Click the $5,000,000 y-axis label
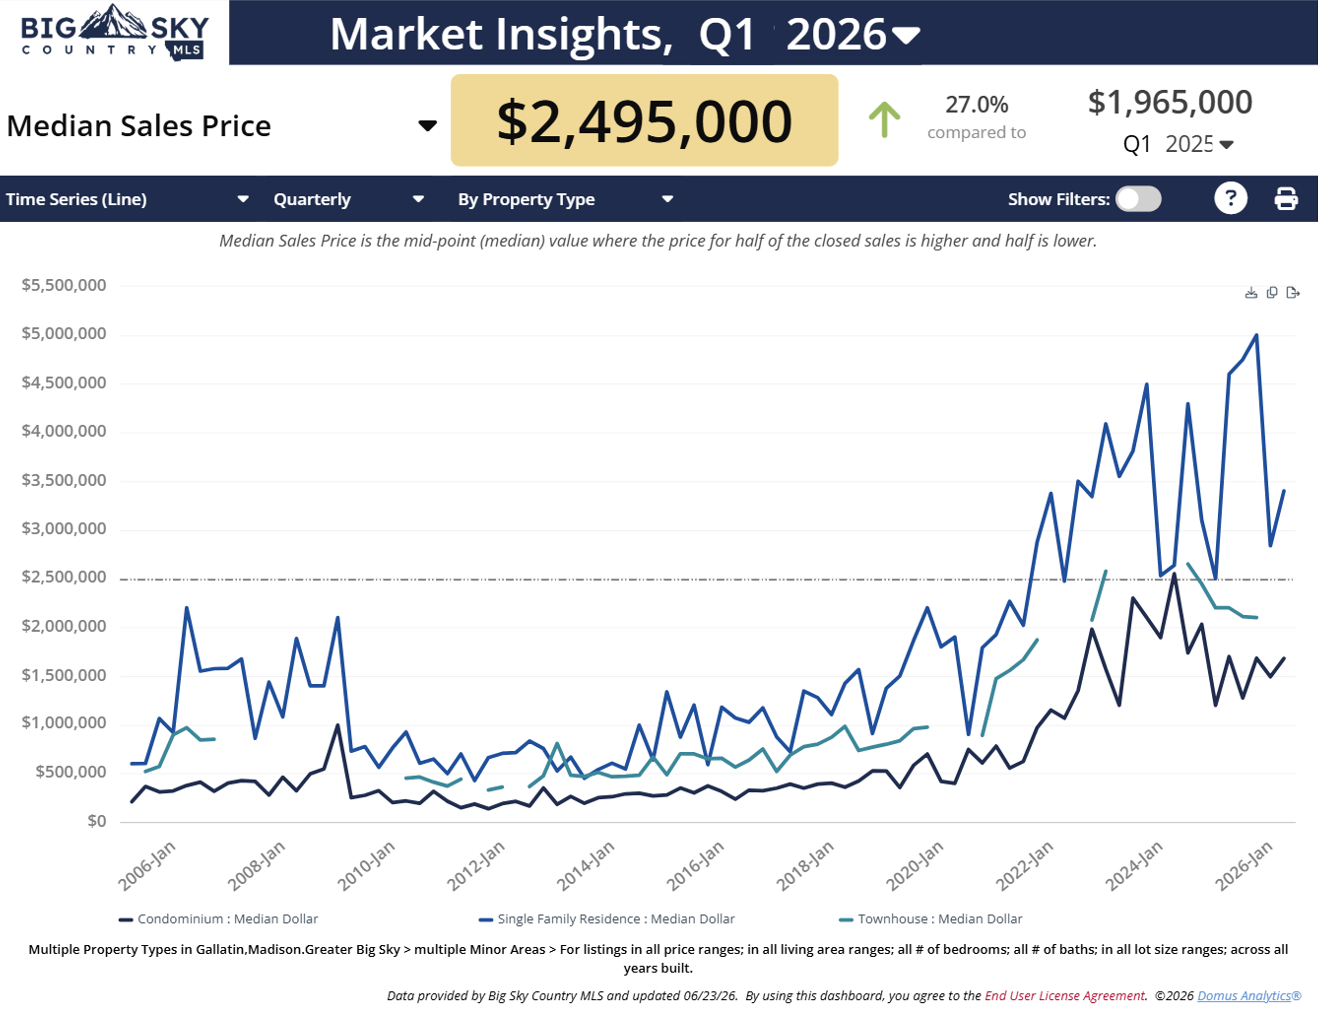The height and width of the screenshot is (1016, 1318). click(x=64, y=334)
